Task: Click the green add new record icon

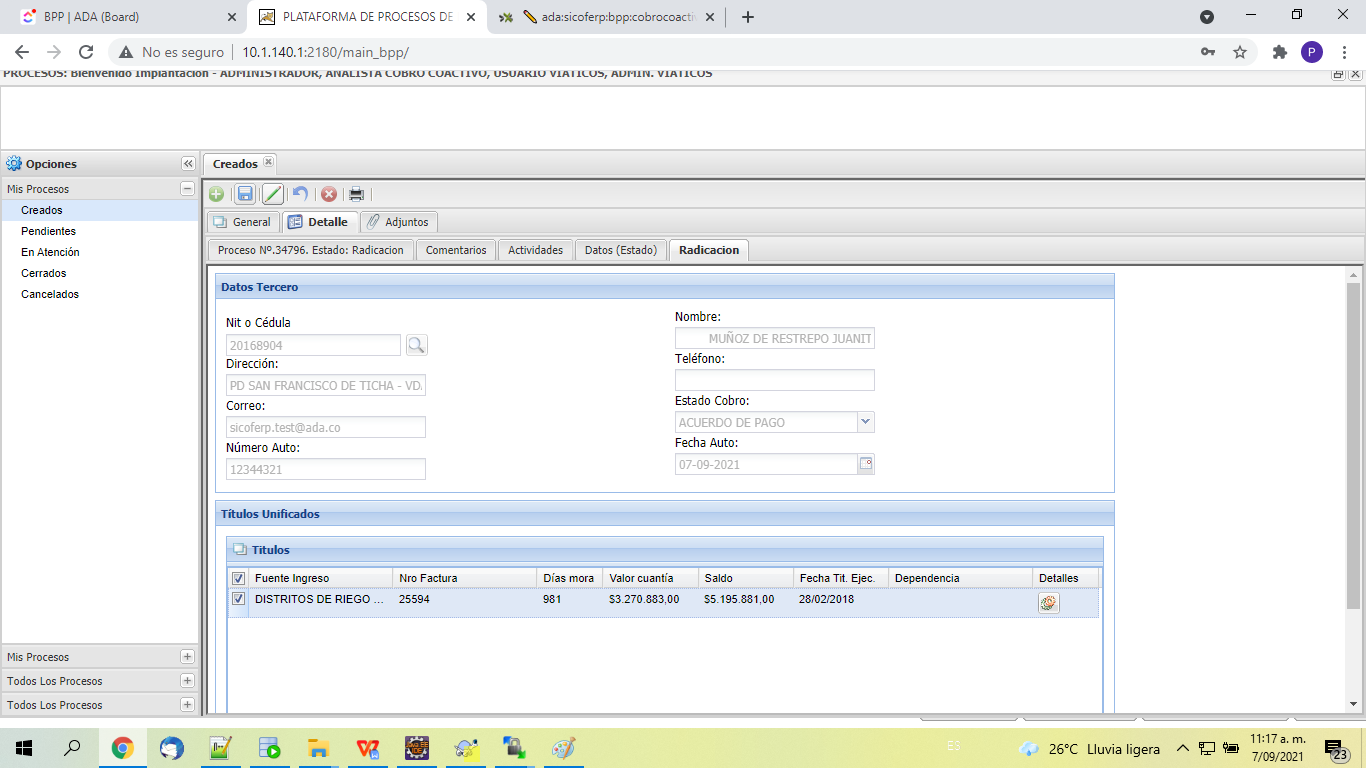Action: coord(216,194)
